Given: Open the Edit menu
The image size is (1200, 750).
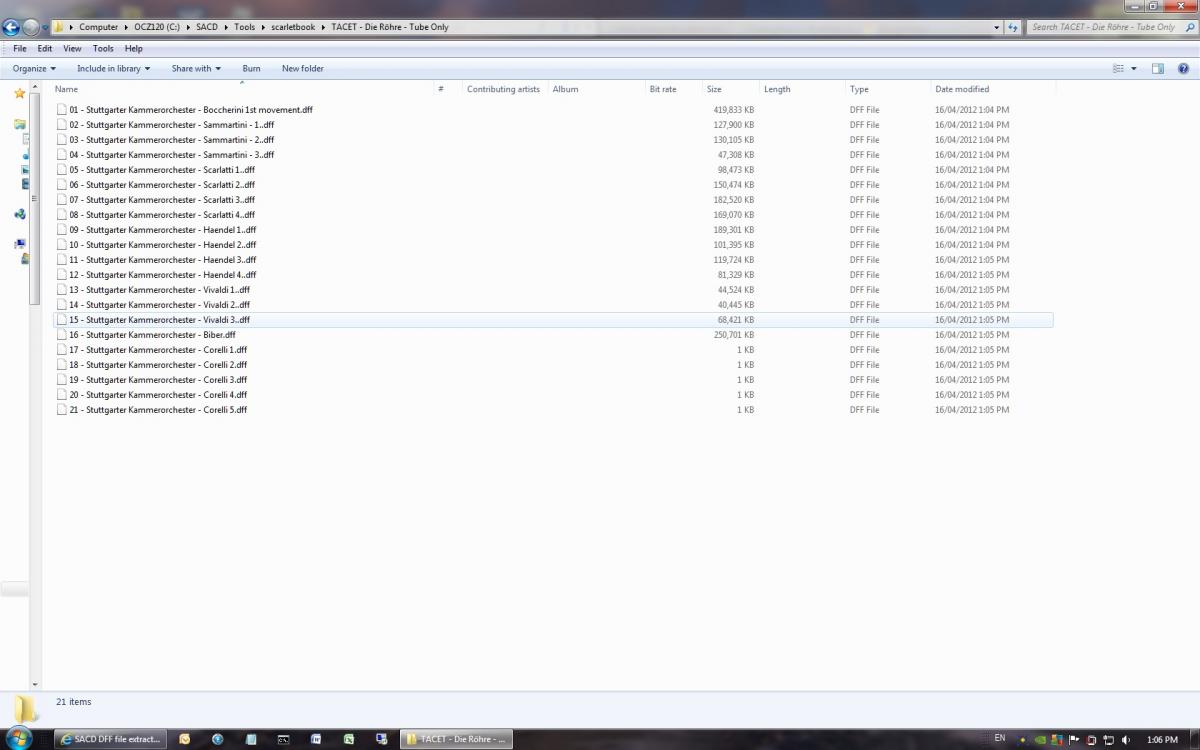Looking at the screenshot, I should point(45,48).
